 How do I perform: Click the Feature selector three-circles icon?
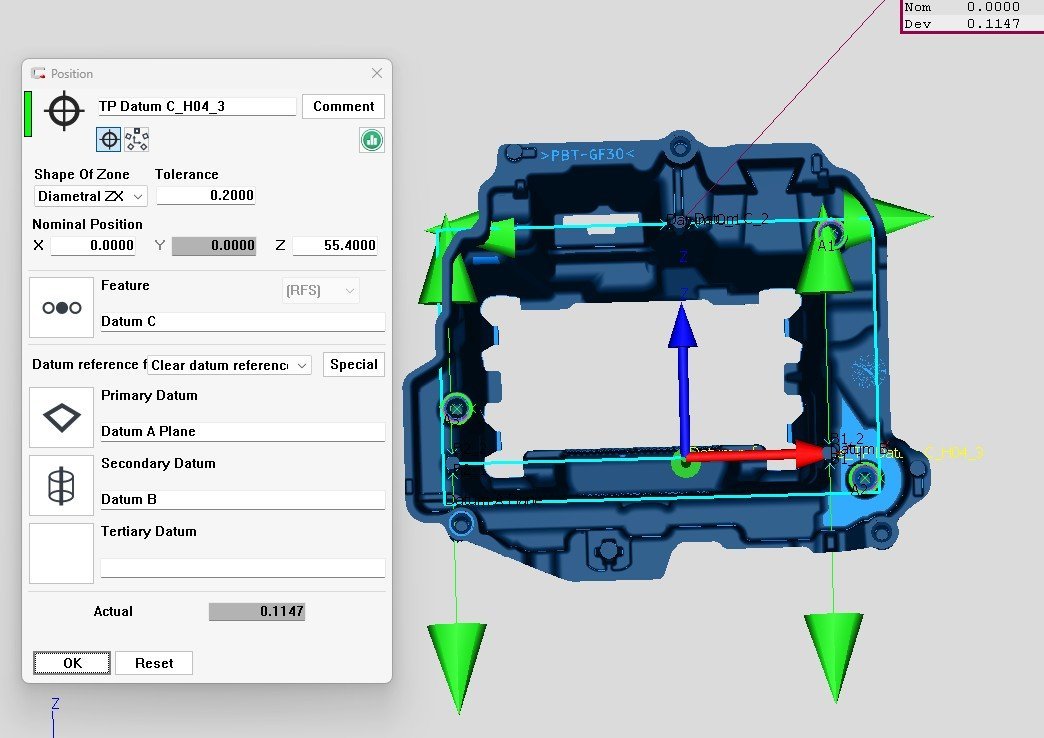pyautogui.click(x=62, y=308)
